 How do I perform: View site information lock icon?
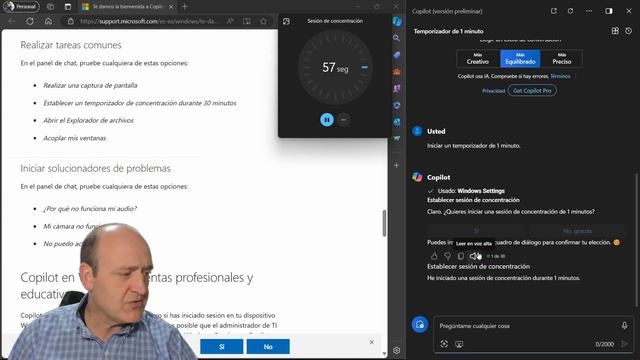pos(71,21)
